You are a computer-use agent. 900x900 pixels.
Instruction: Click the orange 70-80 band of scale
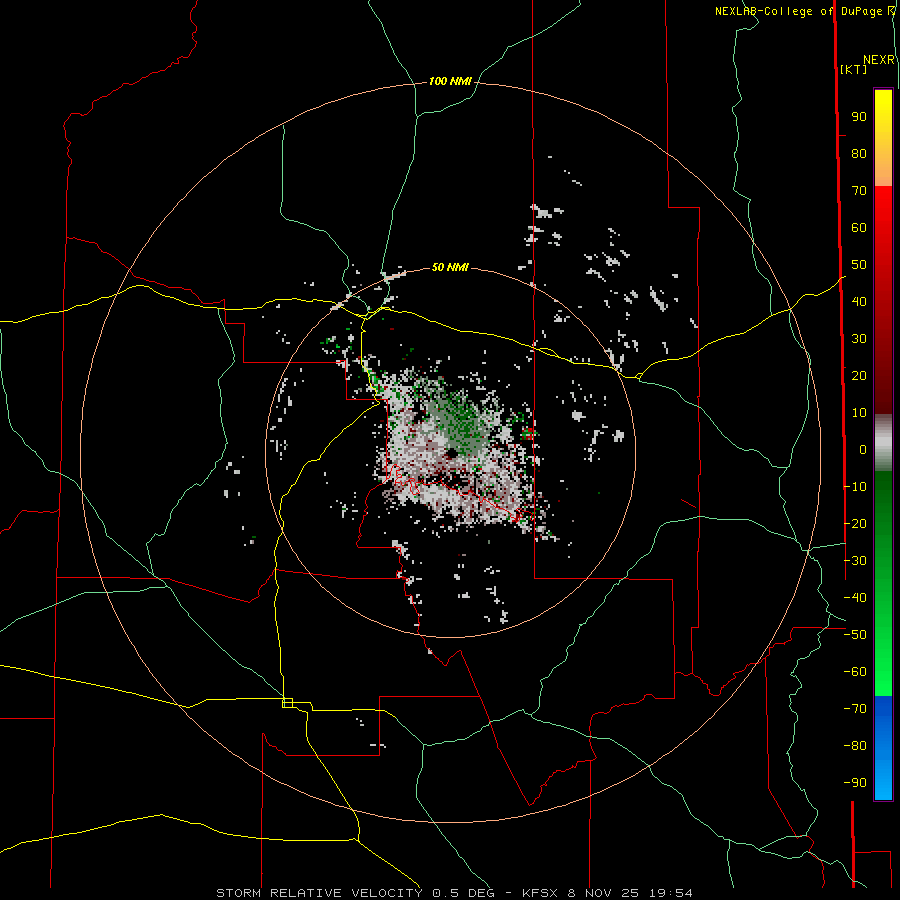click(x=883, y=171)
